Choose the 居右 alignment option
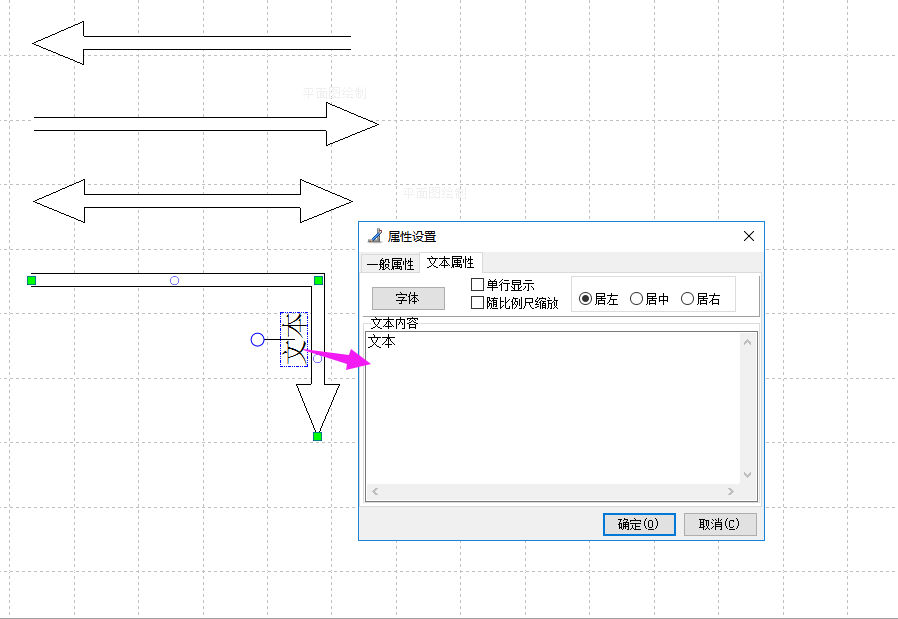The width and height of the screenshot is (898, 619). click(687, 299)
